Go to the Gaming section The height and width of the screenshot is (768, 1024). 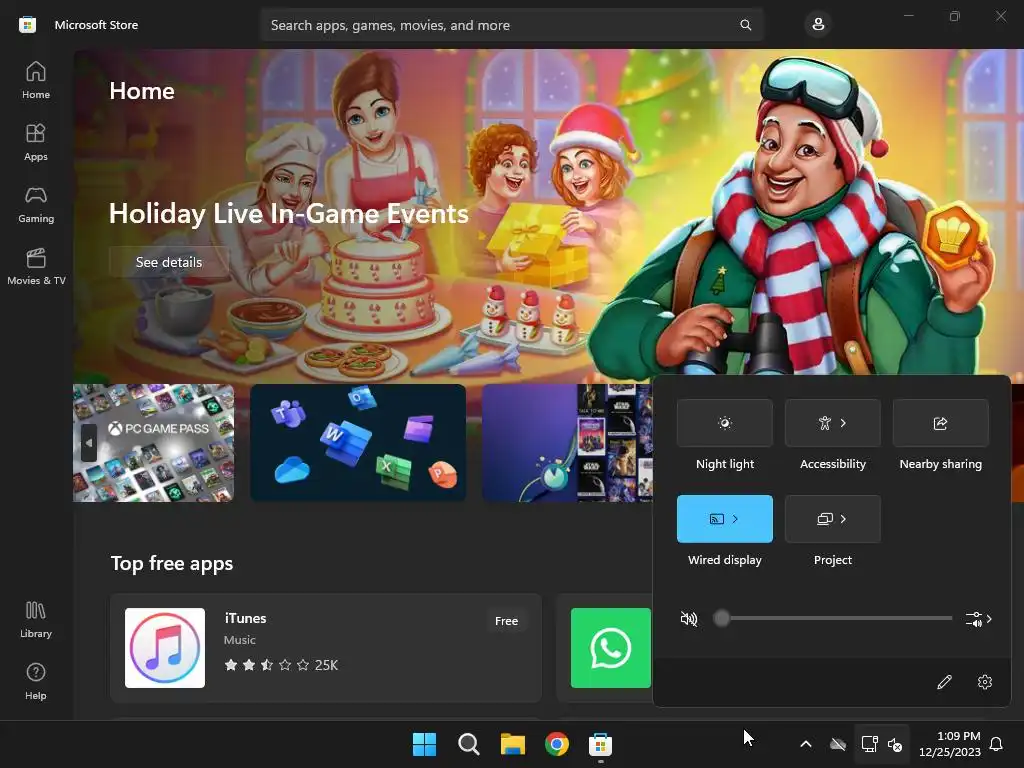pyautogui.click(x=36, y=204)
